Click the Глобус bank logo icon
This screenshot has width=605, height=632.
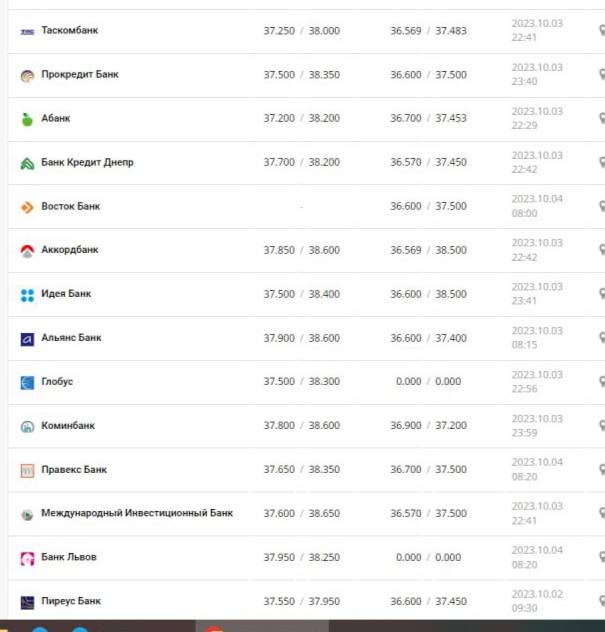click(27, 382)
